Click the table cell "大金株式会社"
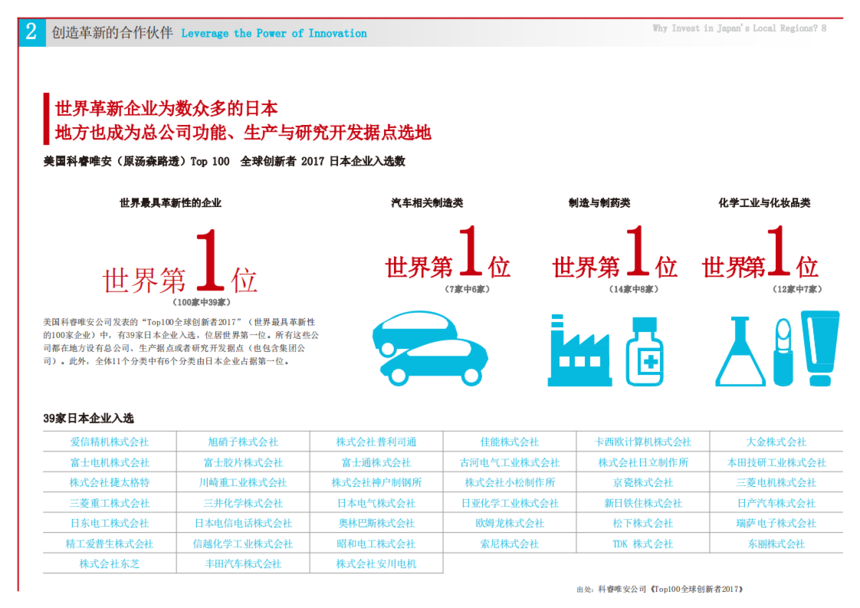Image resolution: width=860 pixels, height=608 pixels. pos(776,442)
